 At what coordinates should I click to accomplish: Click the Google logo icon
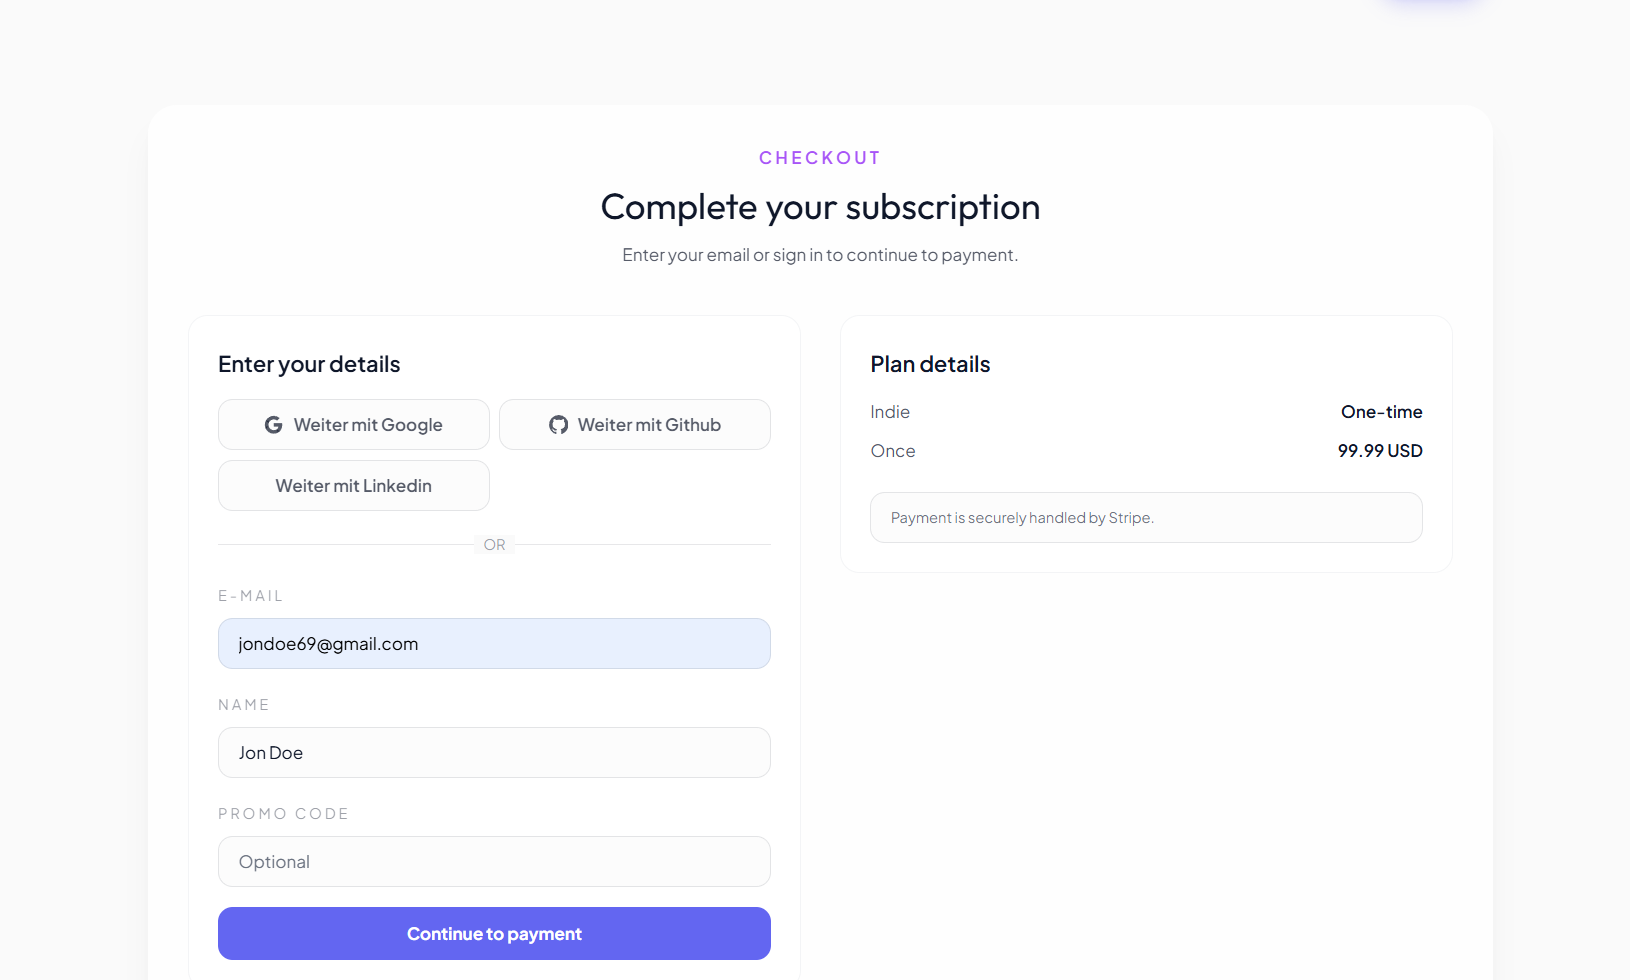(273, 424)
